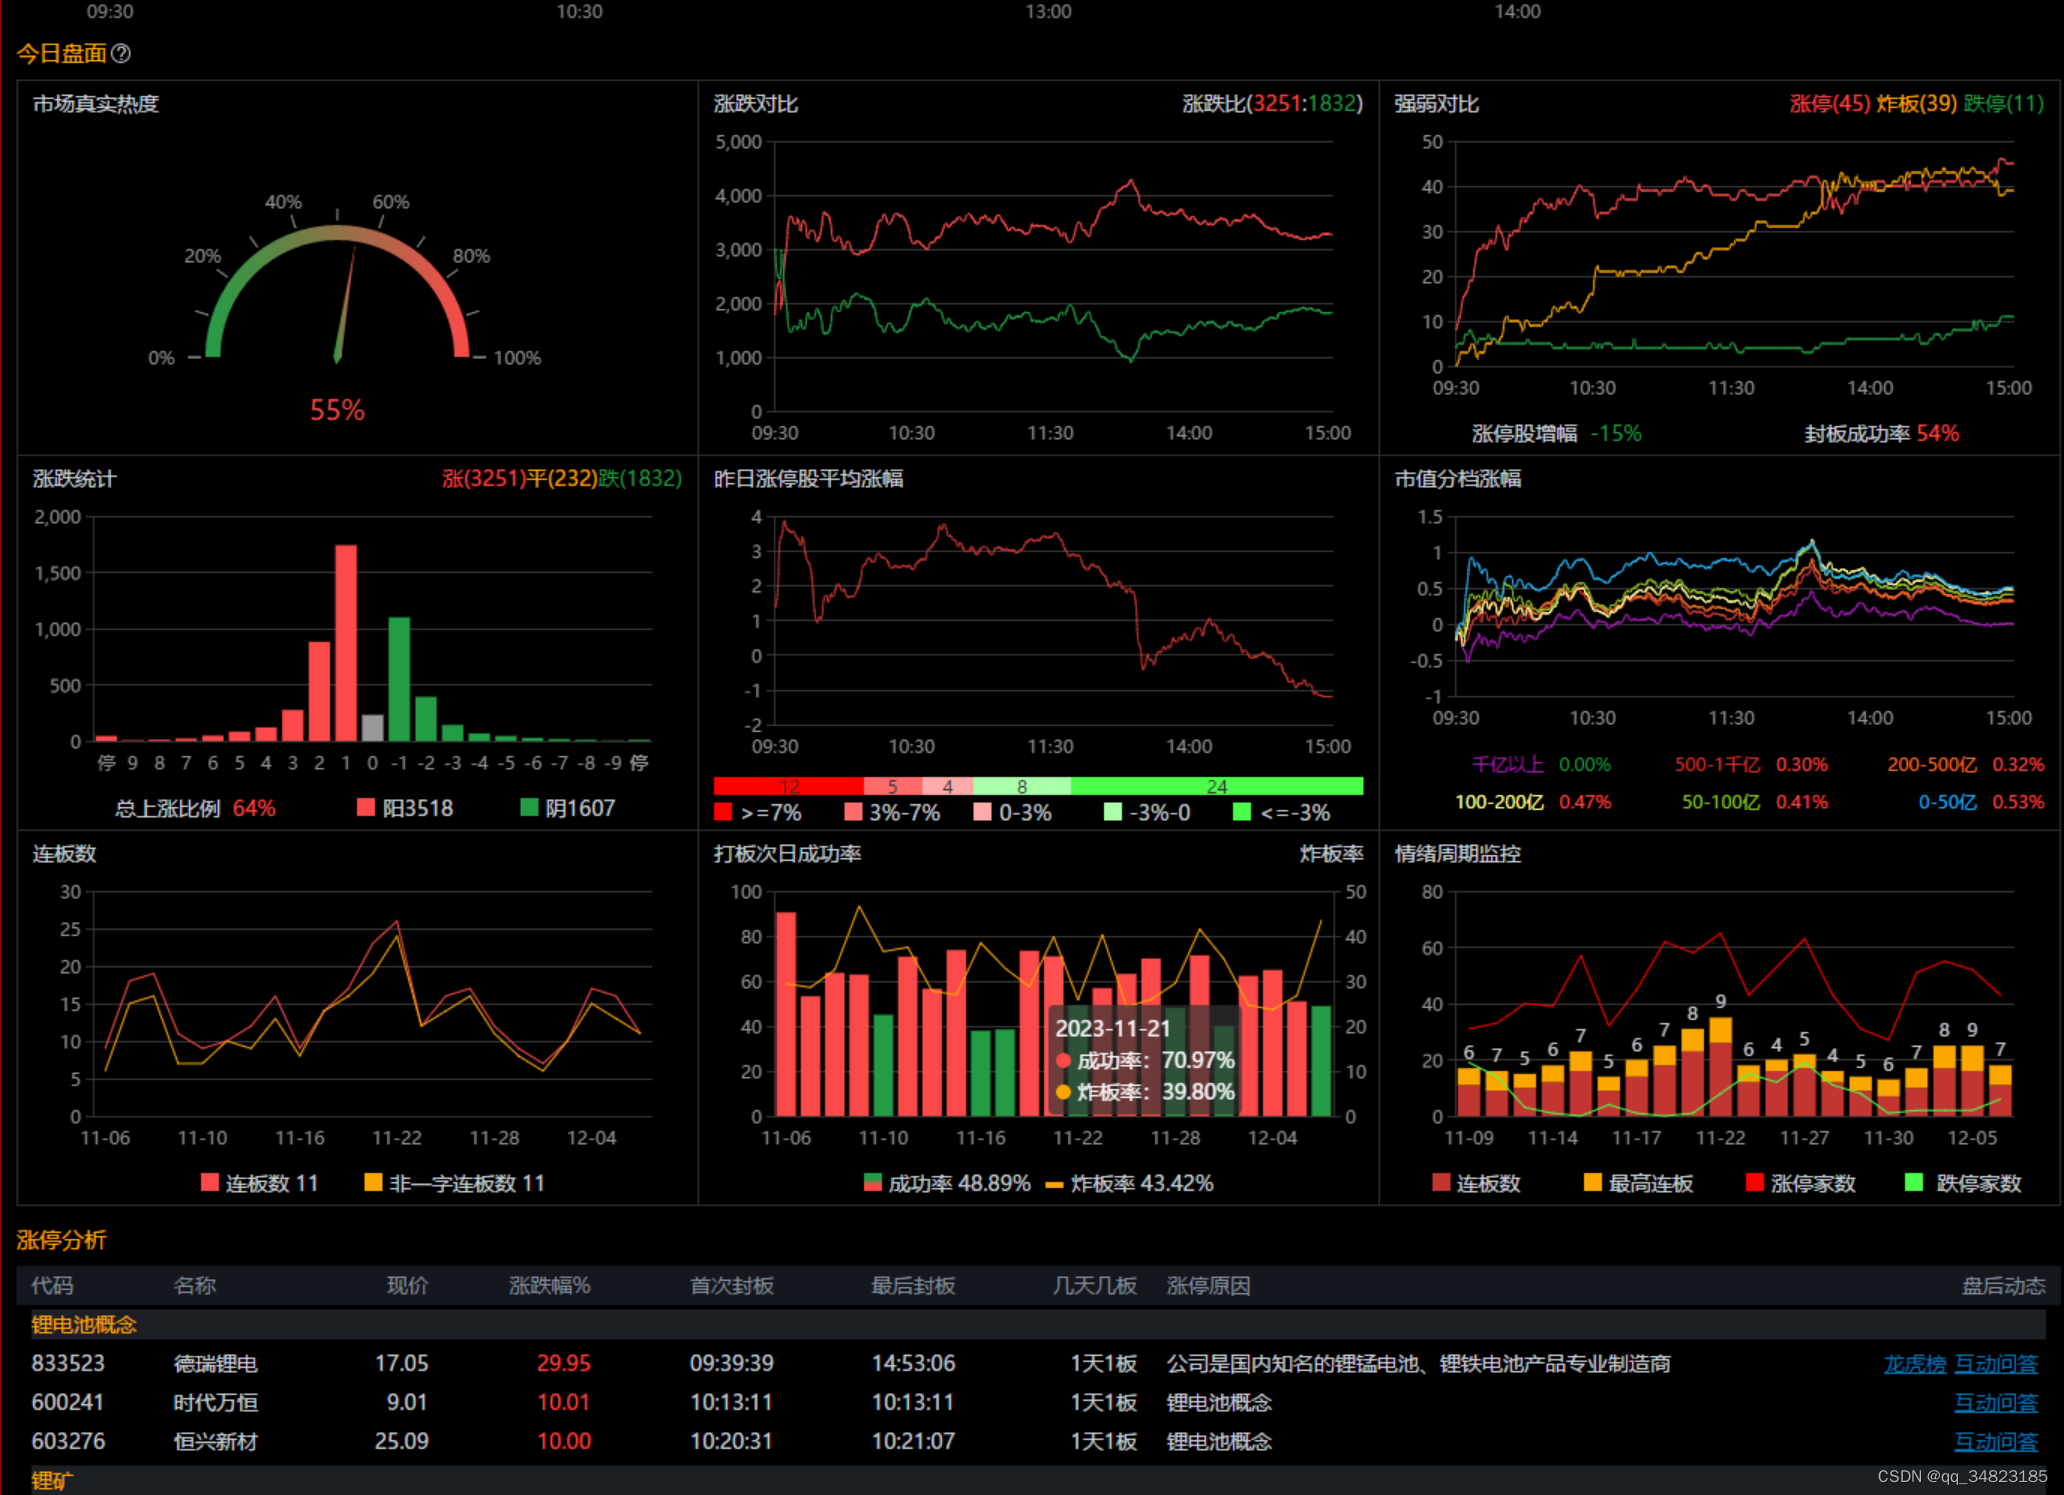
Task: Toggle the 阴1607 legend square
Action: pyautogui.click(x=530, y=807)
